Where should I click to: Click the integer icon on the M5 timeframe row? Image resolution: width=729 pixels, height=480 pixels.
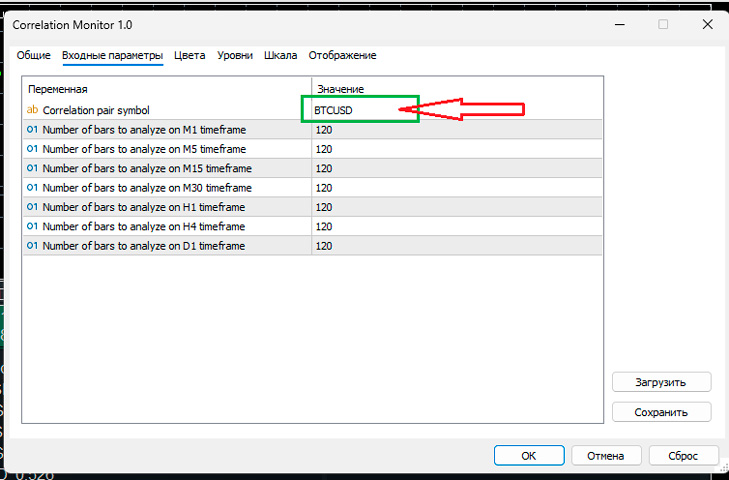pyautogui.click(x=32, y=149)
